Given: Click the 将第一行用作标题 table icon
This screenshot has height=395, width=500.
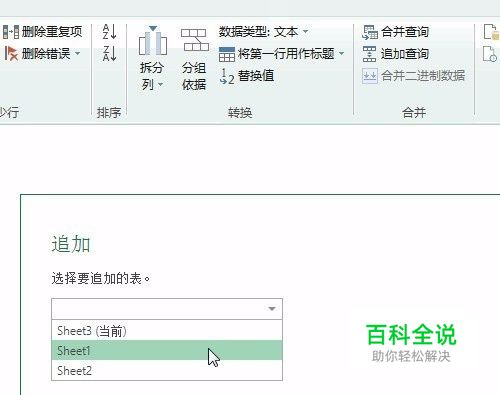Looking at the screenshot, I should coord(227,54).
